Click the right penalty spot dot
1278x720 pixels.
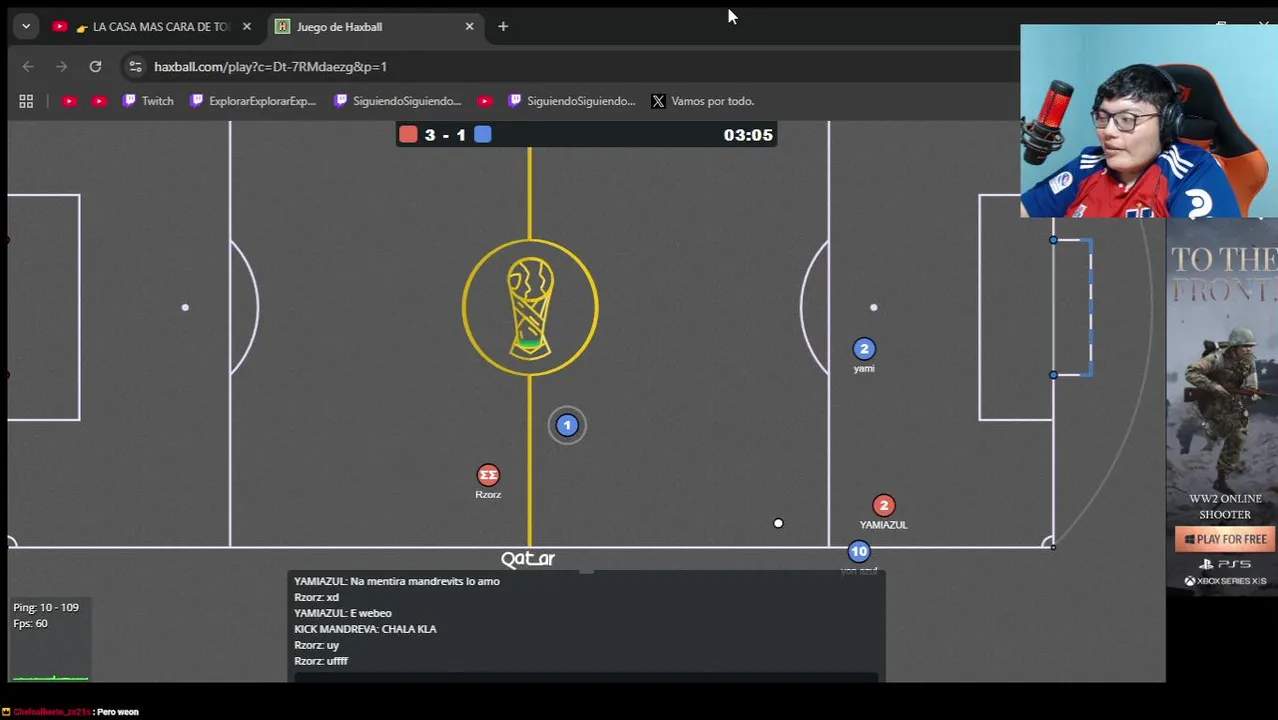pyautogui.click(x=873, y=307)
